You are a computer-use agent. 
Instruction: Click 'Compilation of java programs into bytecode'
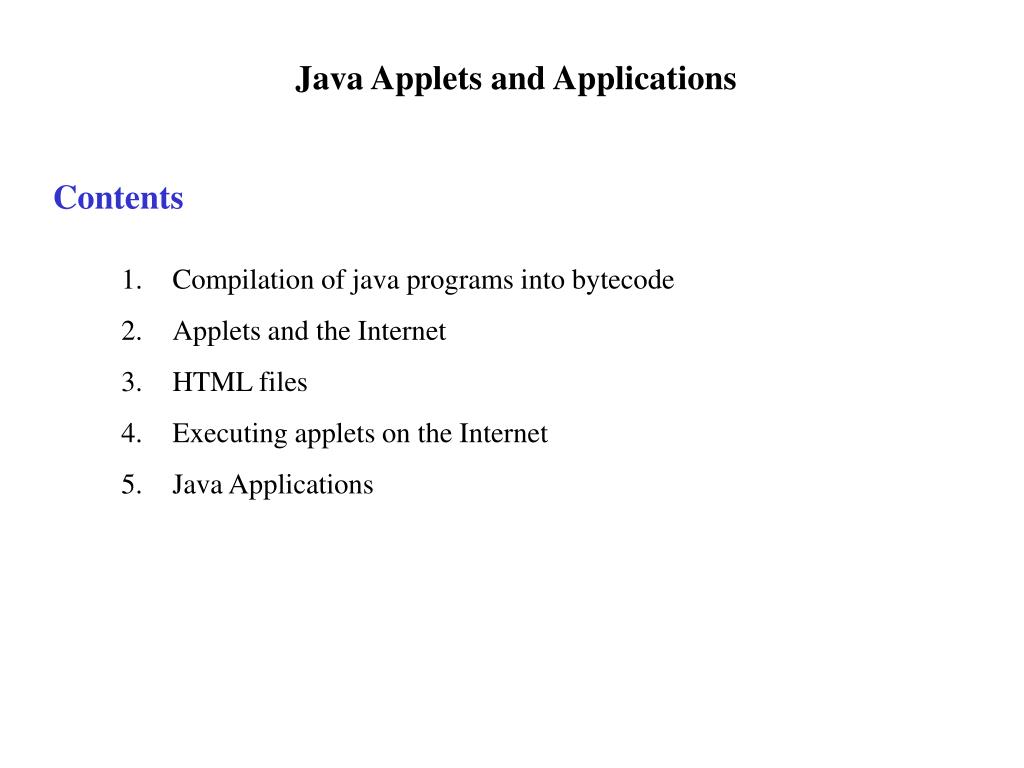(x=423, y=281)
